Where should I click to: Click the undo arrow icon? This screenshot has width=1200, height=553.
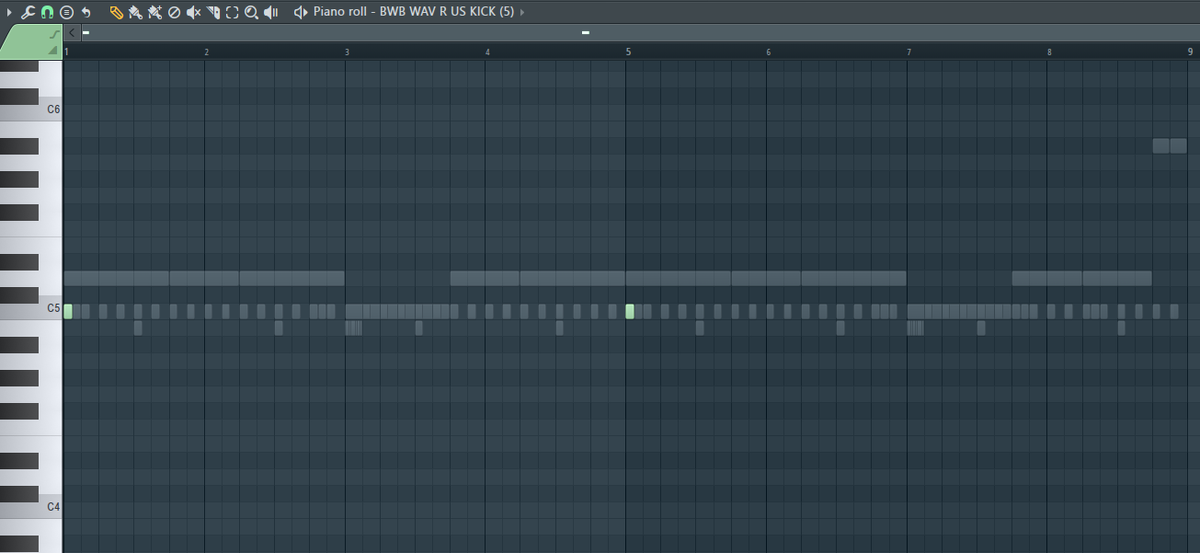pyautogui.click(x=86, y=12)
